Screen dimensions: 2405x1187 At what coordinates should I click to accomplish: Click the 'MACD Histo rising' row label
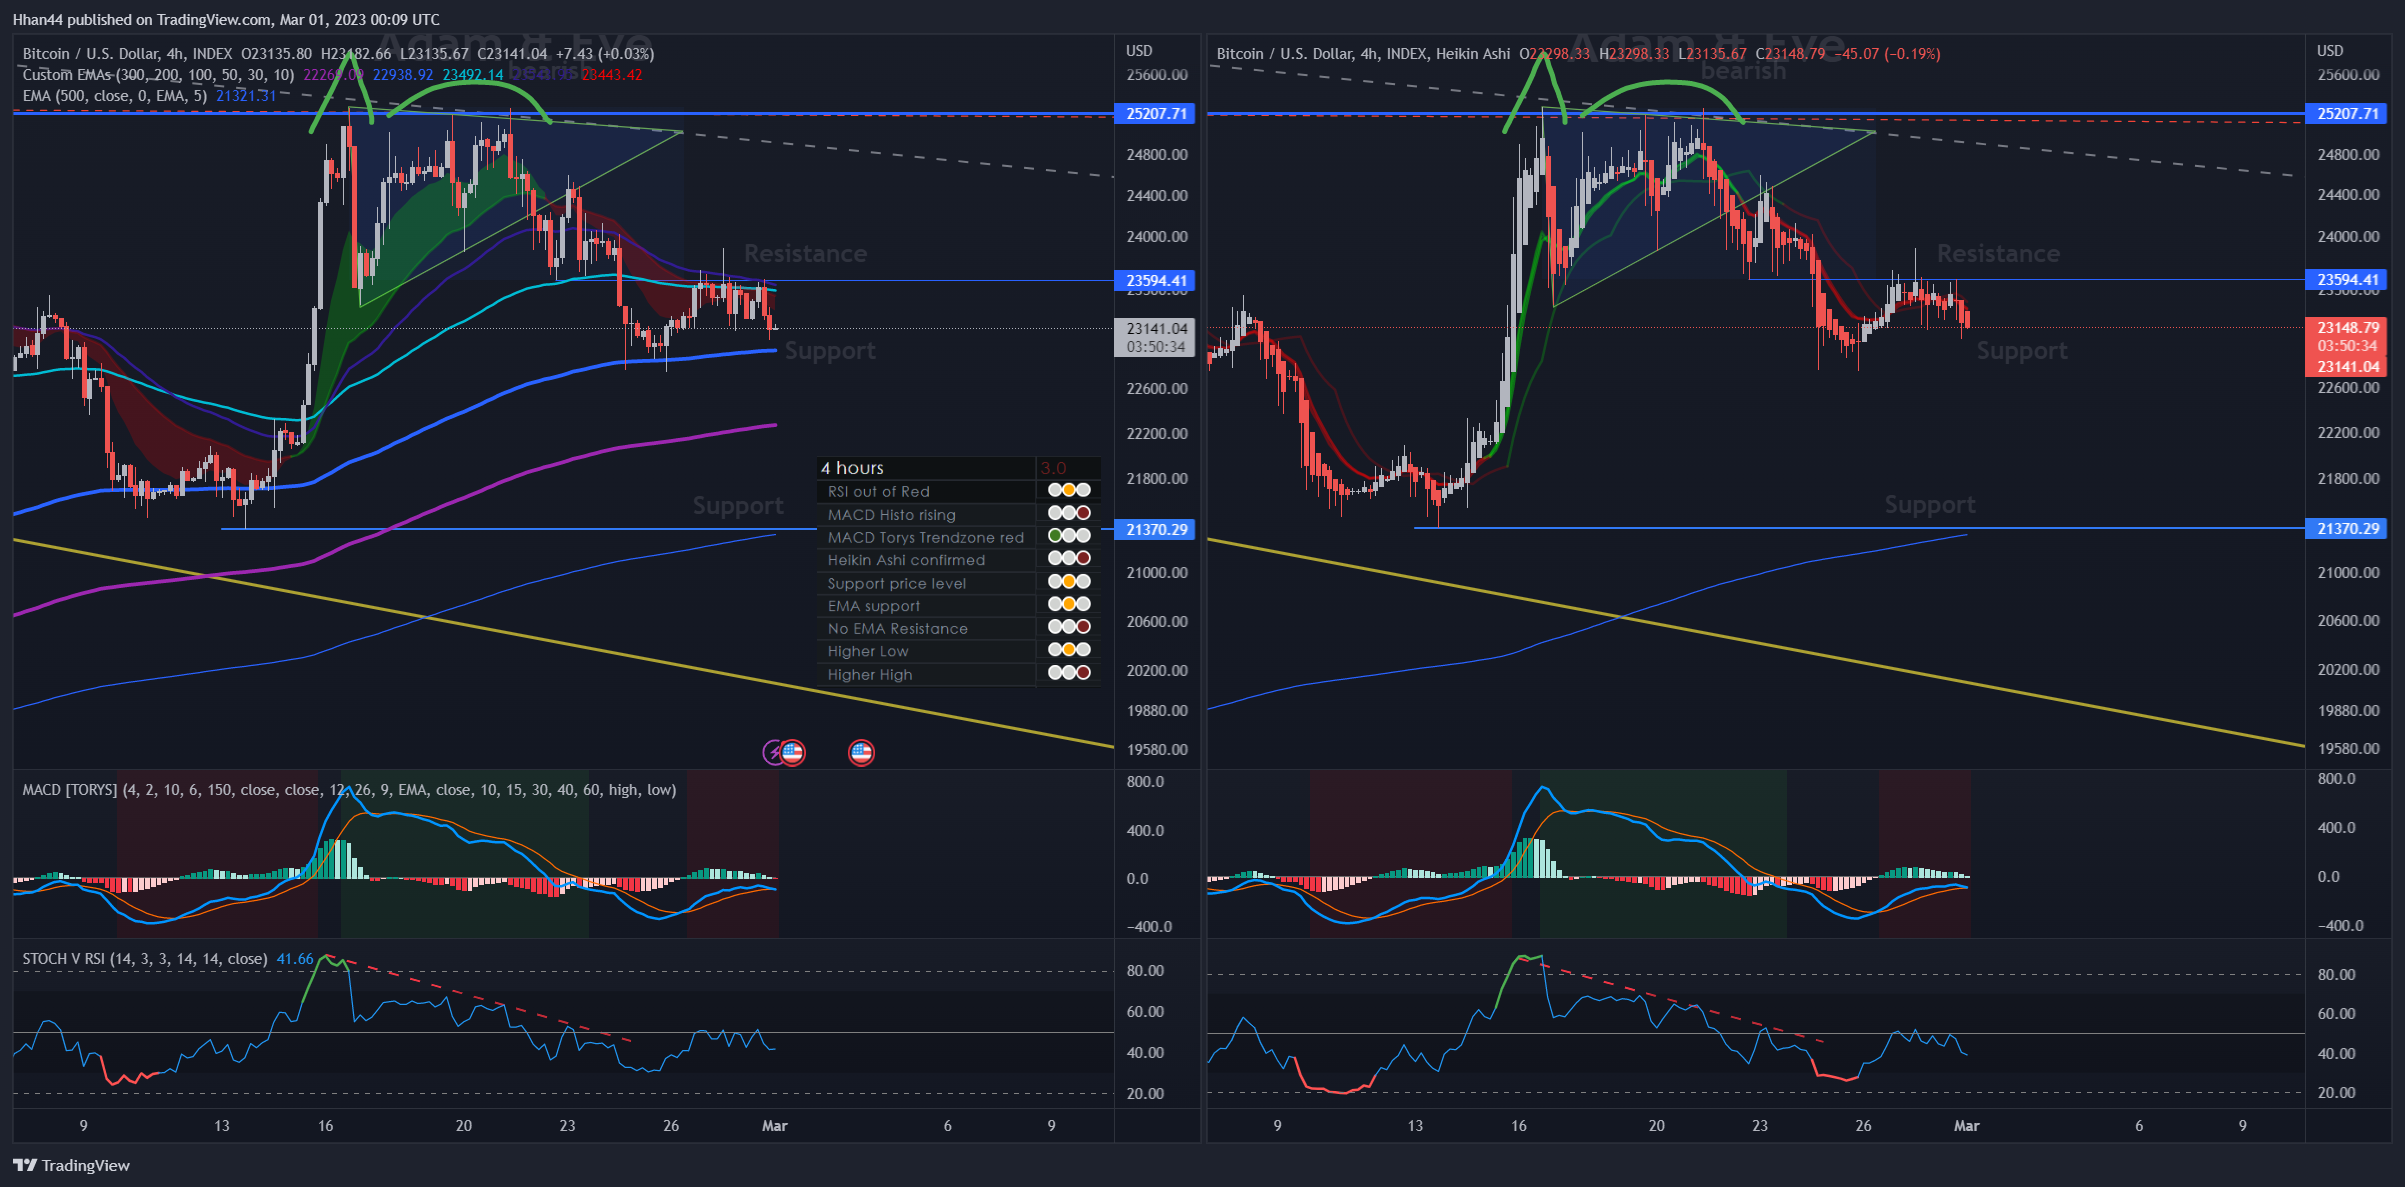[892, 514]
